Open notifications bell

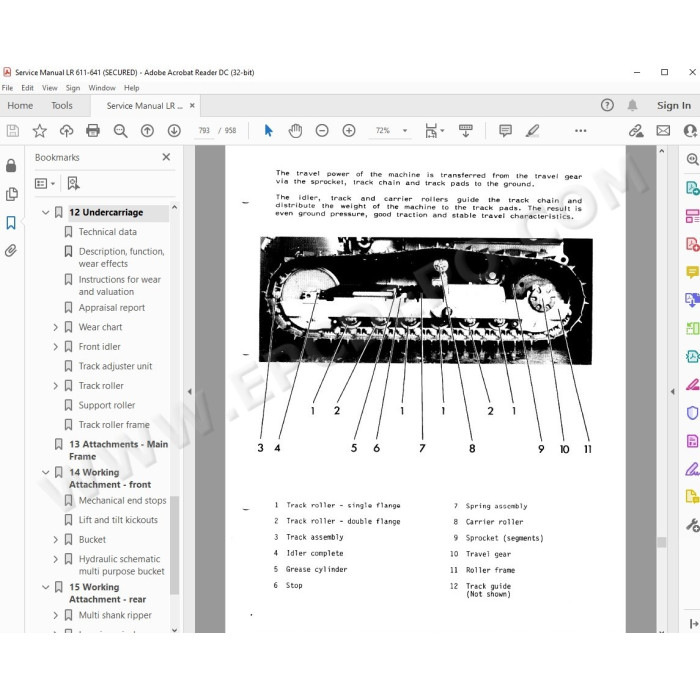click(x=632, y=105)
